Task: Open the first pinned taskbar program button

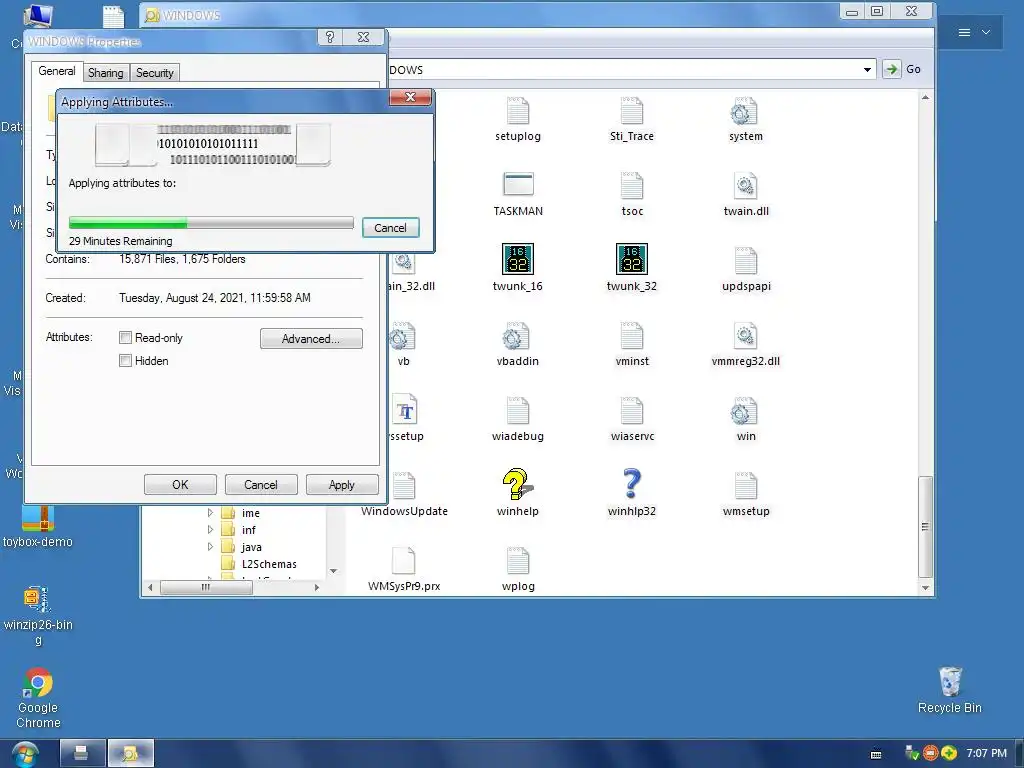Action: pos(82,754)
